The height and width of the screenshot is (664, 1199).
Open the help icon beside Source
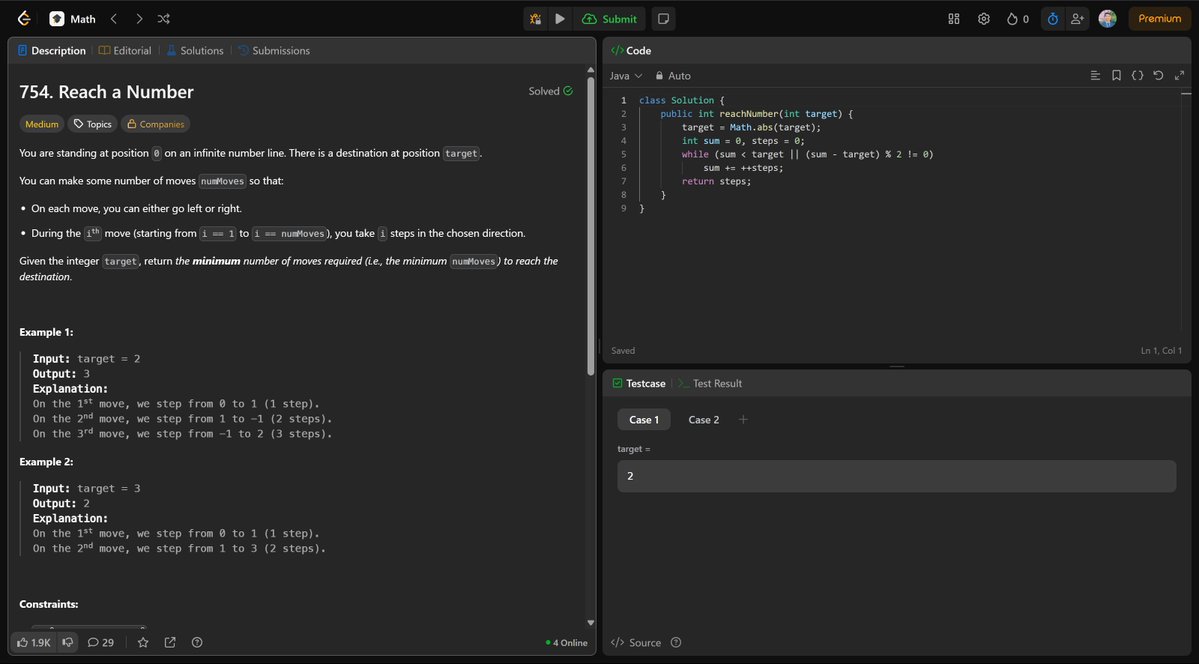point(676,643)
